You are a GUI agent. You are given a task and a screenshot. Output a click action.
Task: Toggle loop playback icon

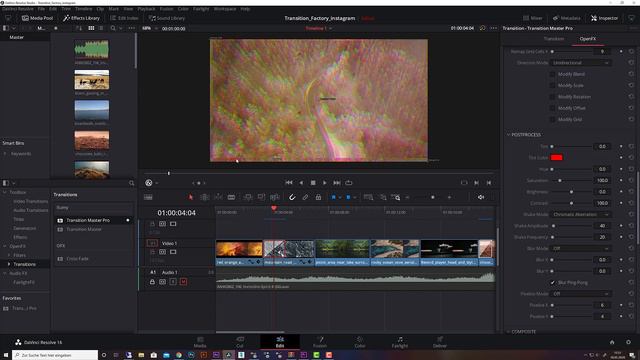coord(349,183)
